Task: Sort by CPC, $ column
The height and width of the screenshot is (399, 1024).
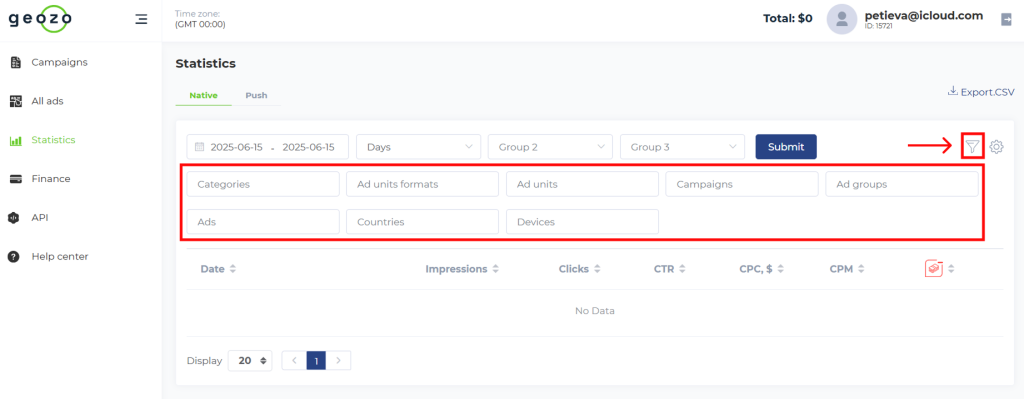Action: (761, 269)
